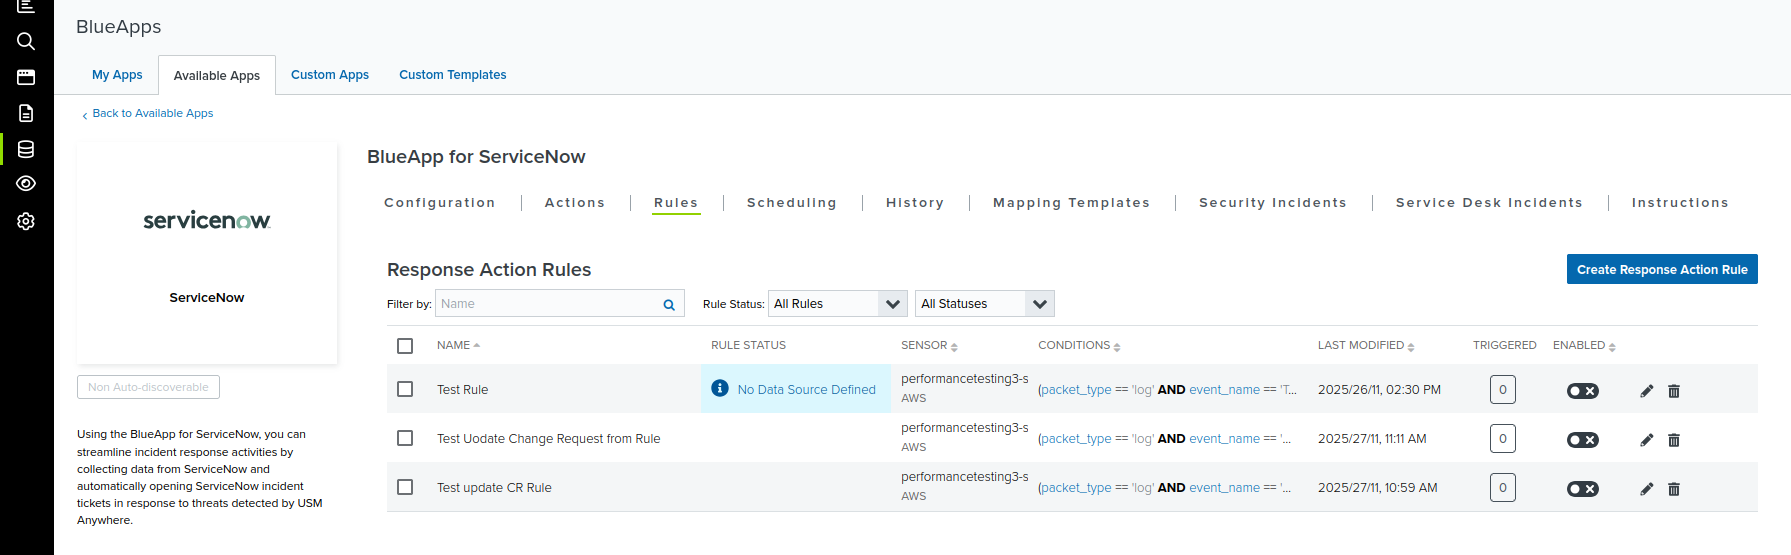Click the 2025/27/11, 10:59 AM date cell
Viewport: 1791px width, 555px height.
click(x=1378, y=488)
